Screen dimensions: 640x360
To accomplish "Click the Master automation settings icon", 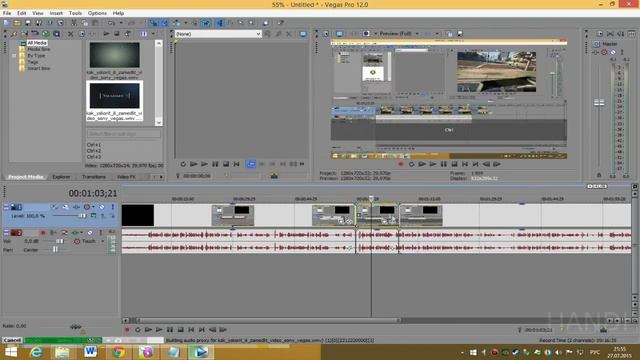I will 604,52.
